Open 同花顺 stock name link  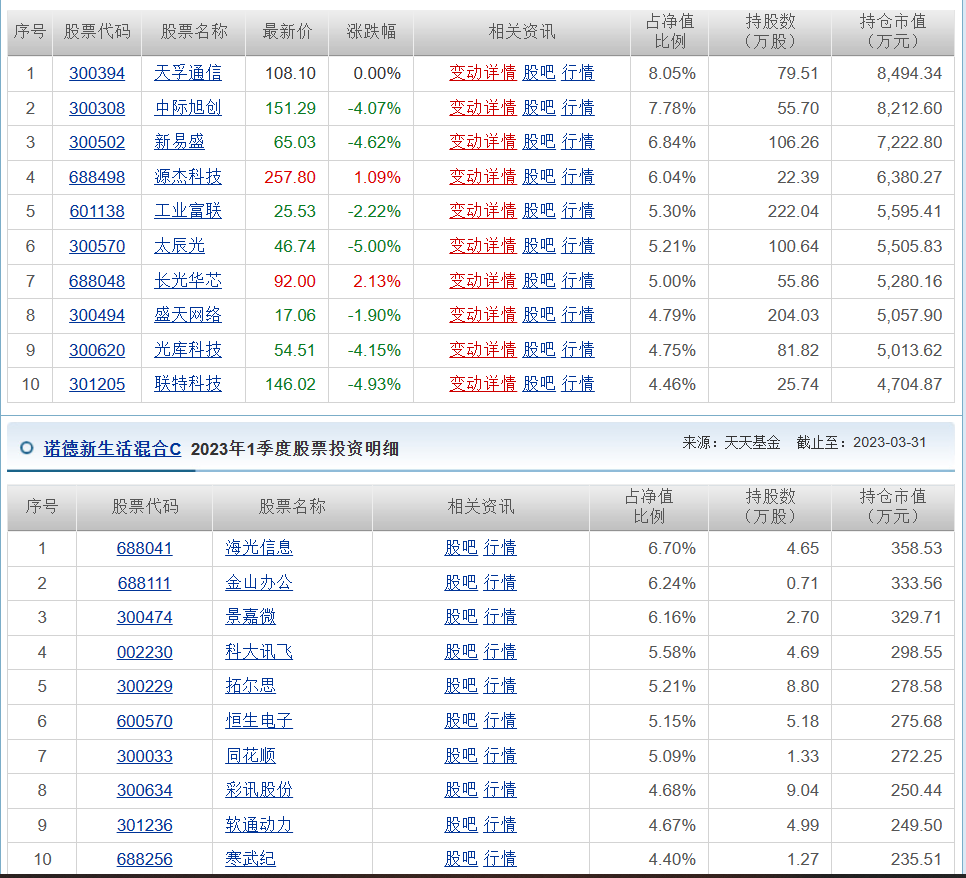[x=250, y=757]
